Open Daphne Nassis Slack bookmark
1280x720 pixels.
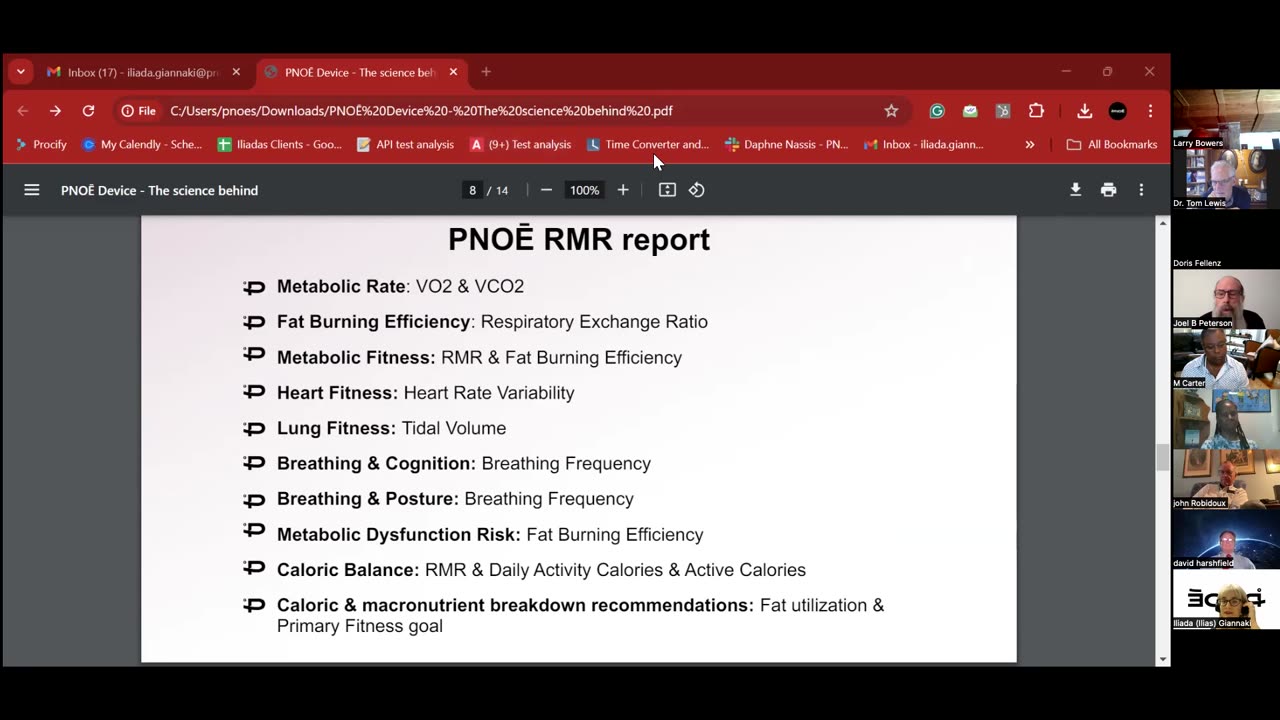tap(786, 144)
